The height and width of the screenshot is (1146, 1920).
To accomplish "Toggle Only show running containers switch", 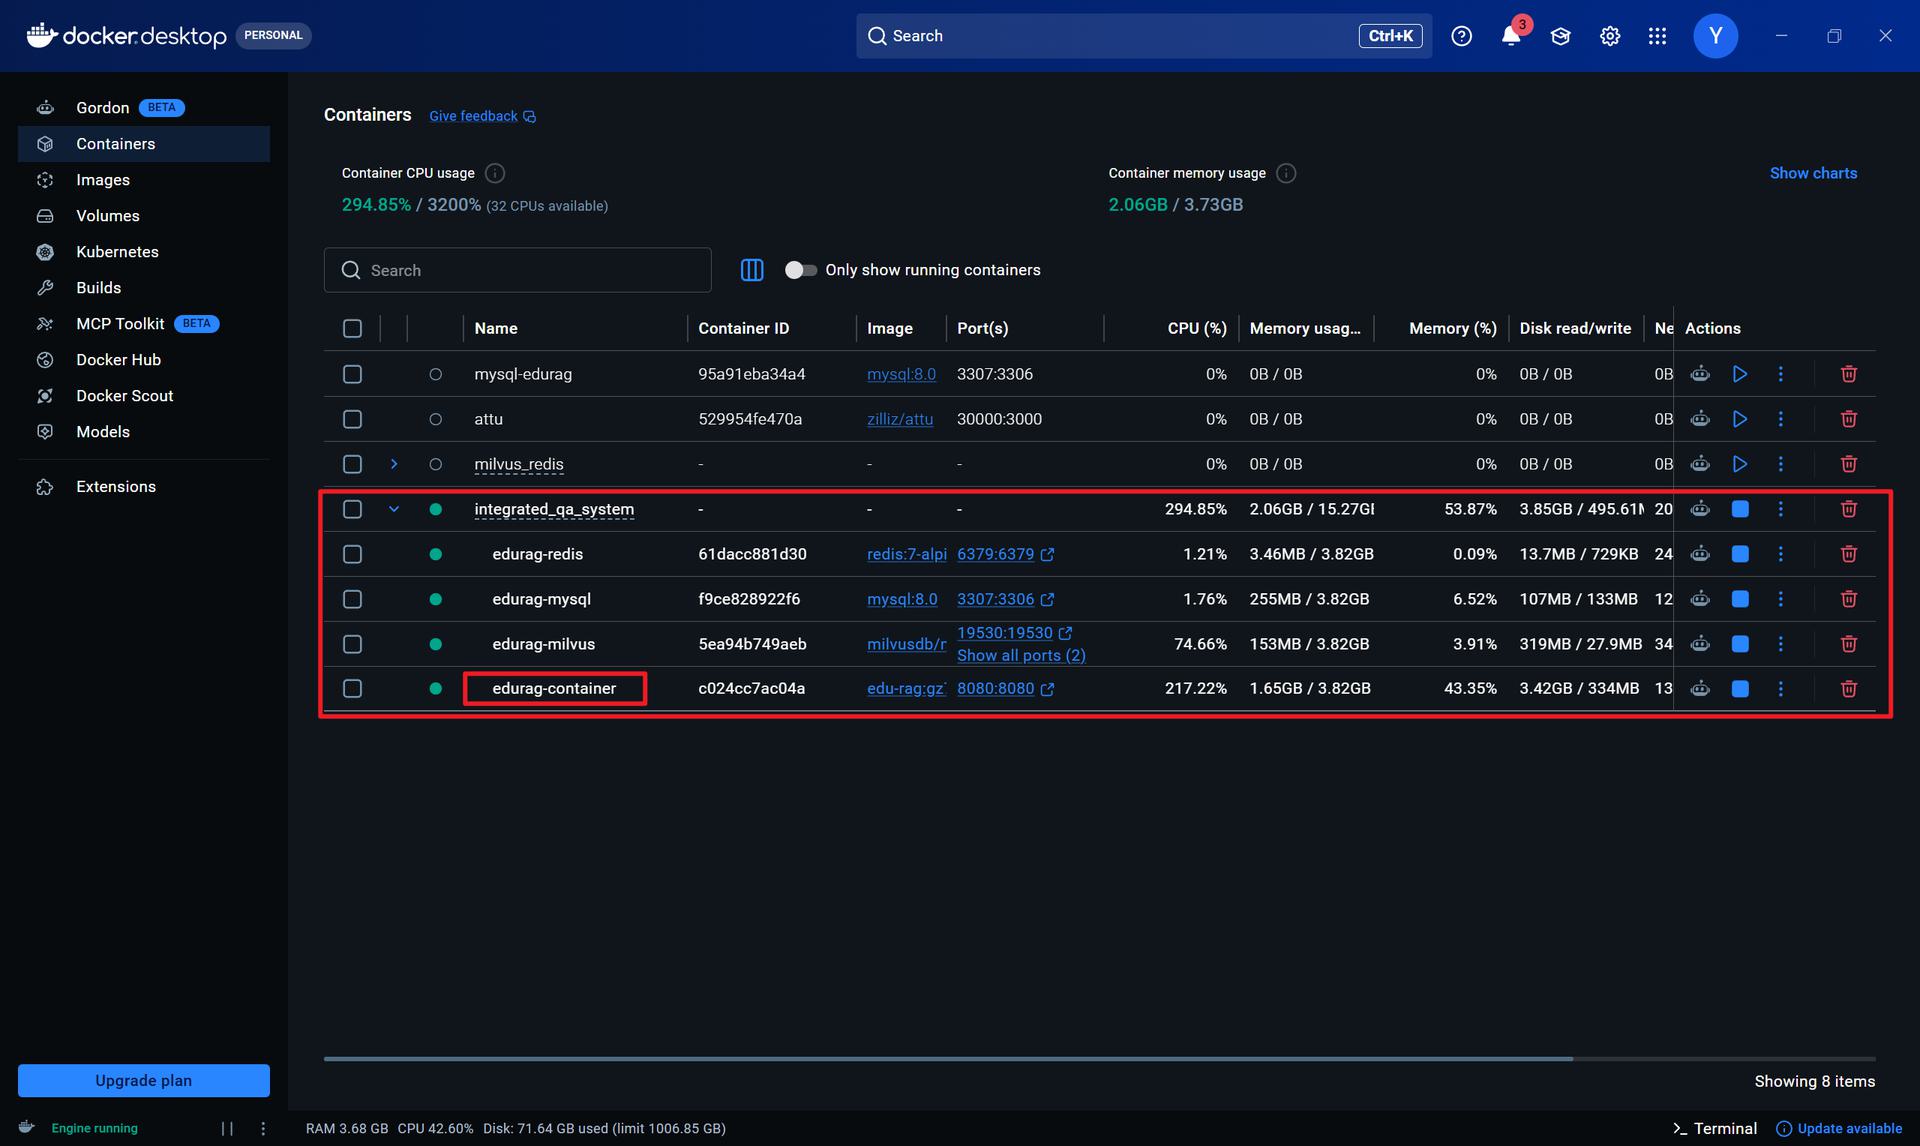I will click(x=801, y=270).
